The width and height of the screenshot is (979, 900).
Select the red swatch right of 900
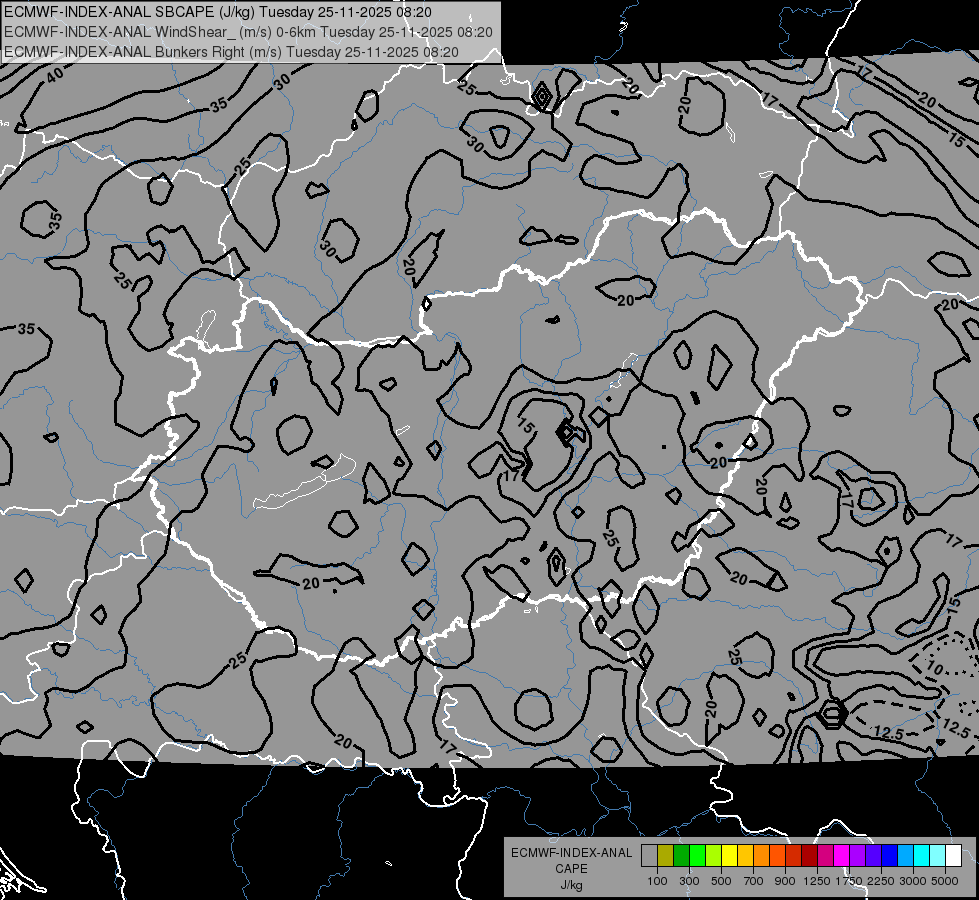point(794,855)
